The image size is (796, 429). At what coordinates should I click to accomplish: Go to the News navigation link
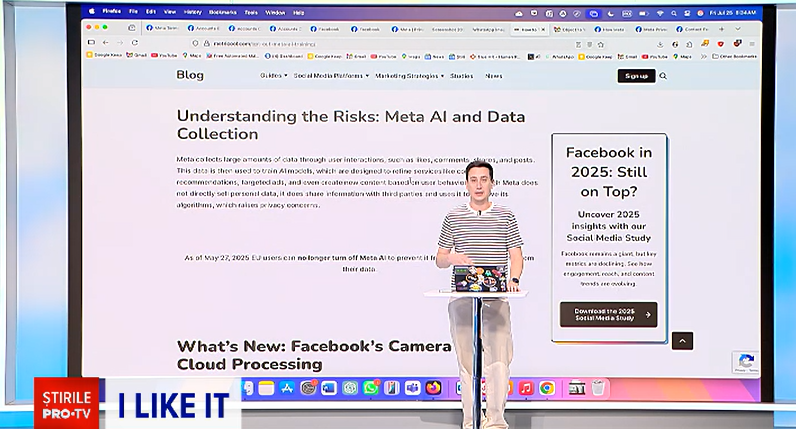point(494,76)
